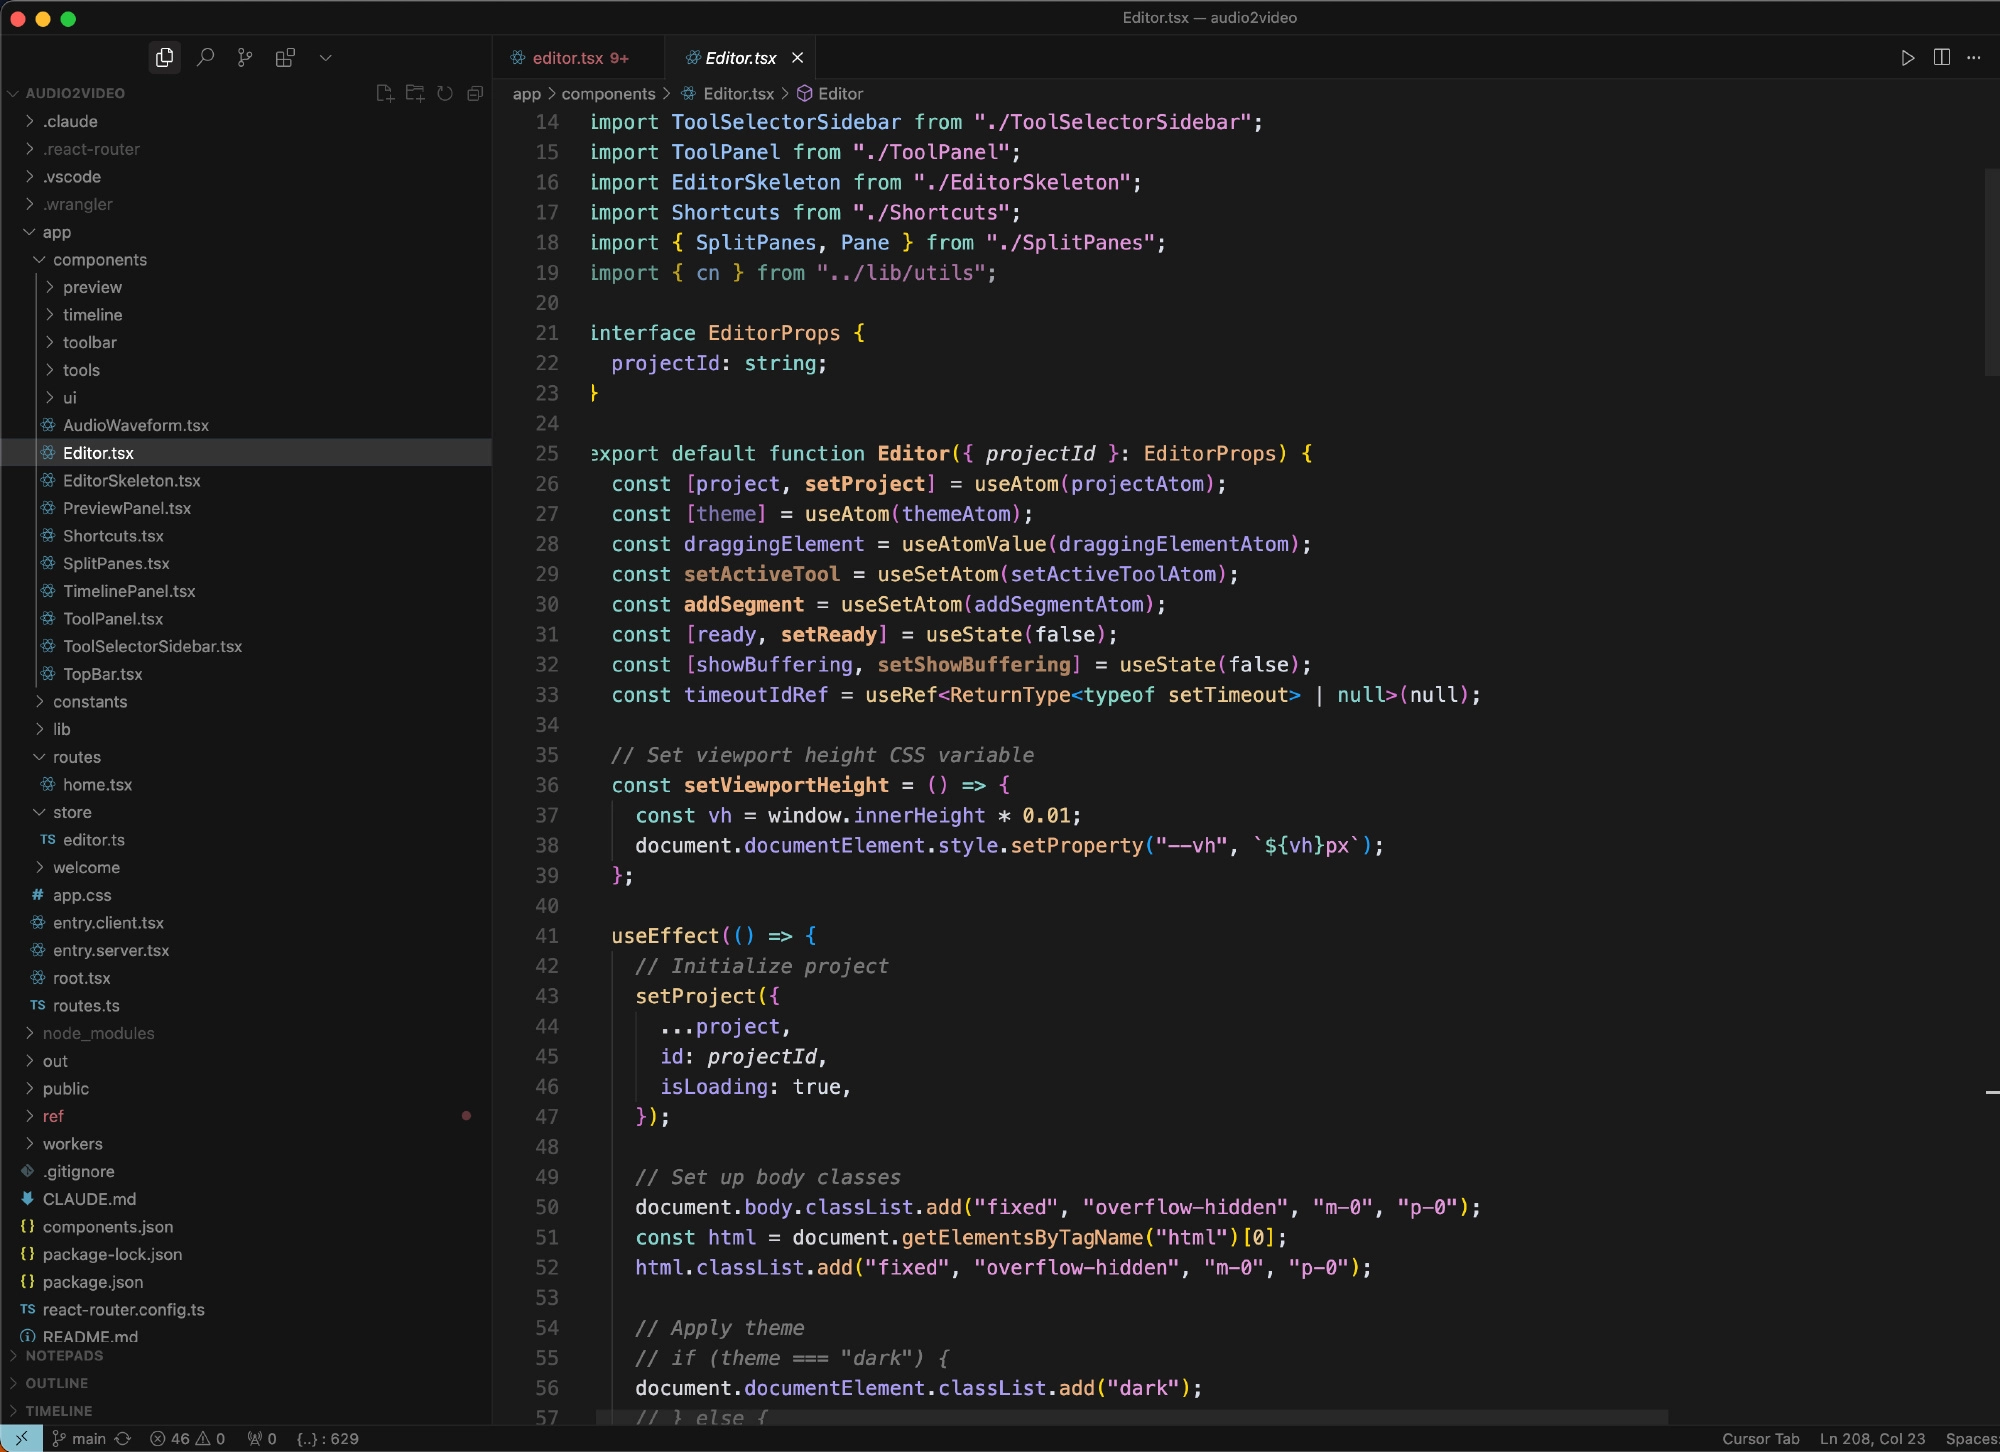Open PreviewPanel.tsx file
Viewport: 2000px width, 1452px height.
(x=126, y=508)
